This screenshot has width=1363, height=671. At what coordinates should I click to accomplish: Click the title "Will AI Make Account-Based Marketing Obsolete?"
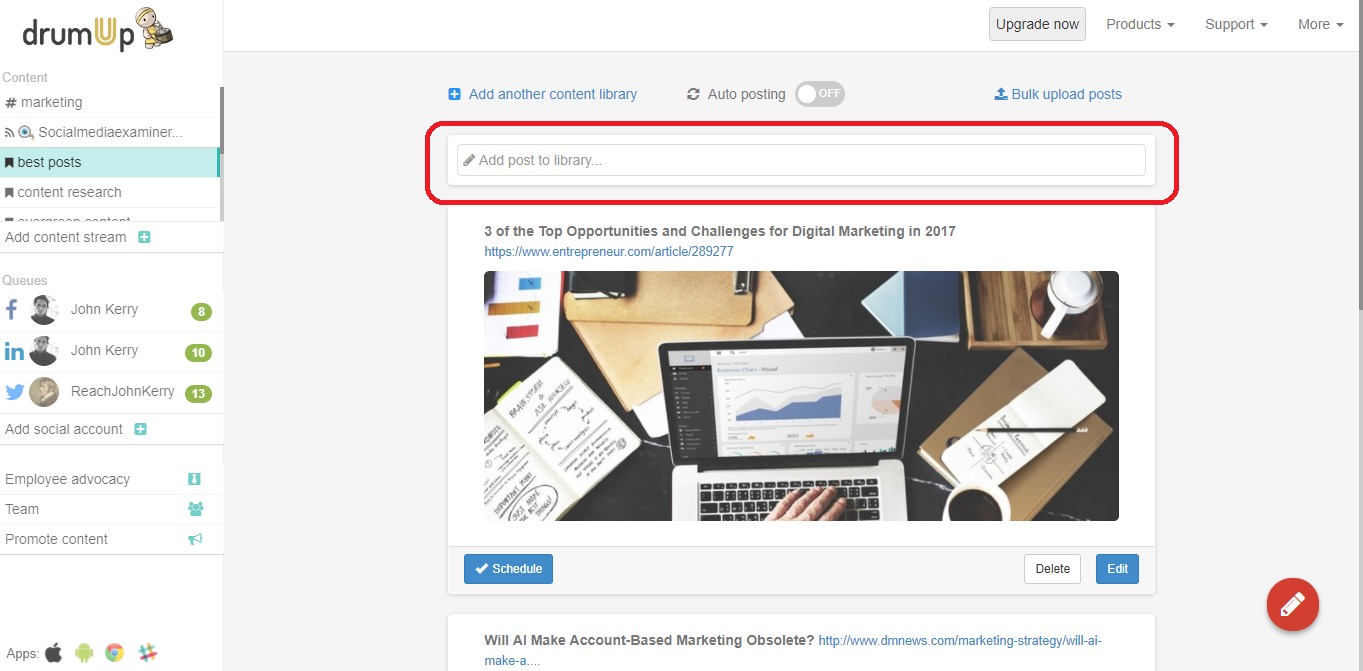649,640
